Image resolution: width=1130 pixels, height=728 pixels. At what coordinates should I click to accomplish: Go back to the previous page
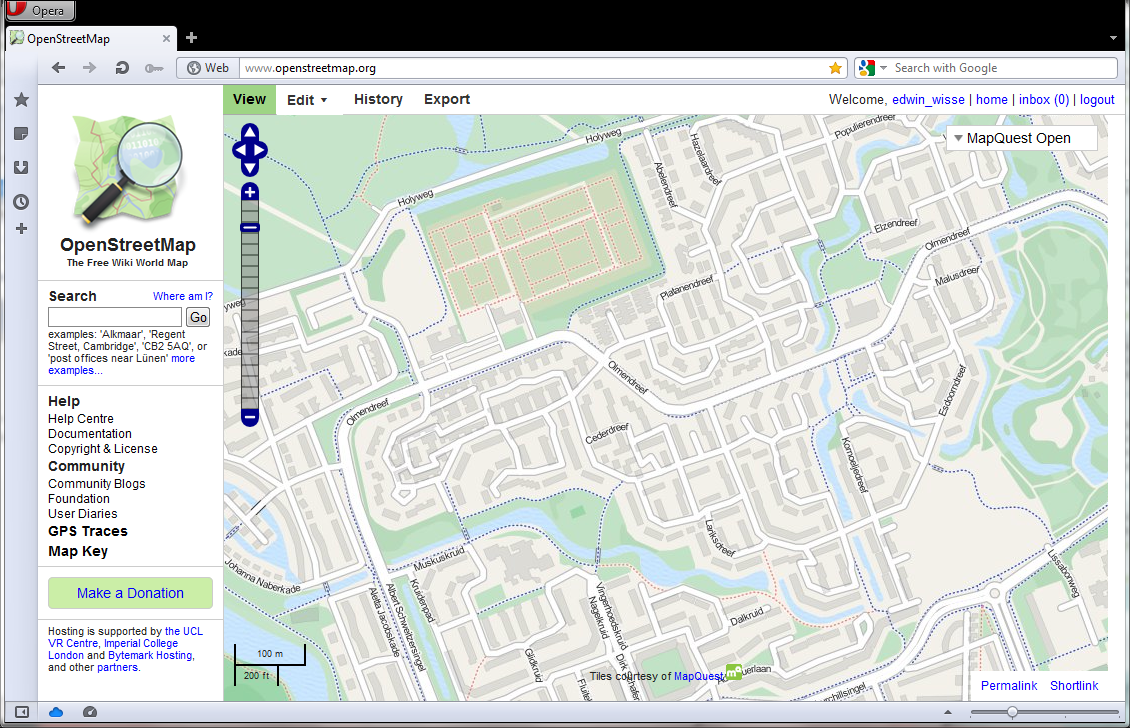58,68
